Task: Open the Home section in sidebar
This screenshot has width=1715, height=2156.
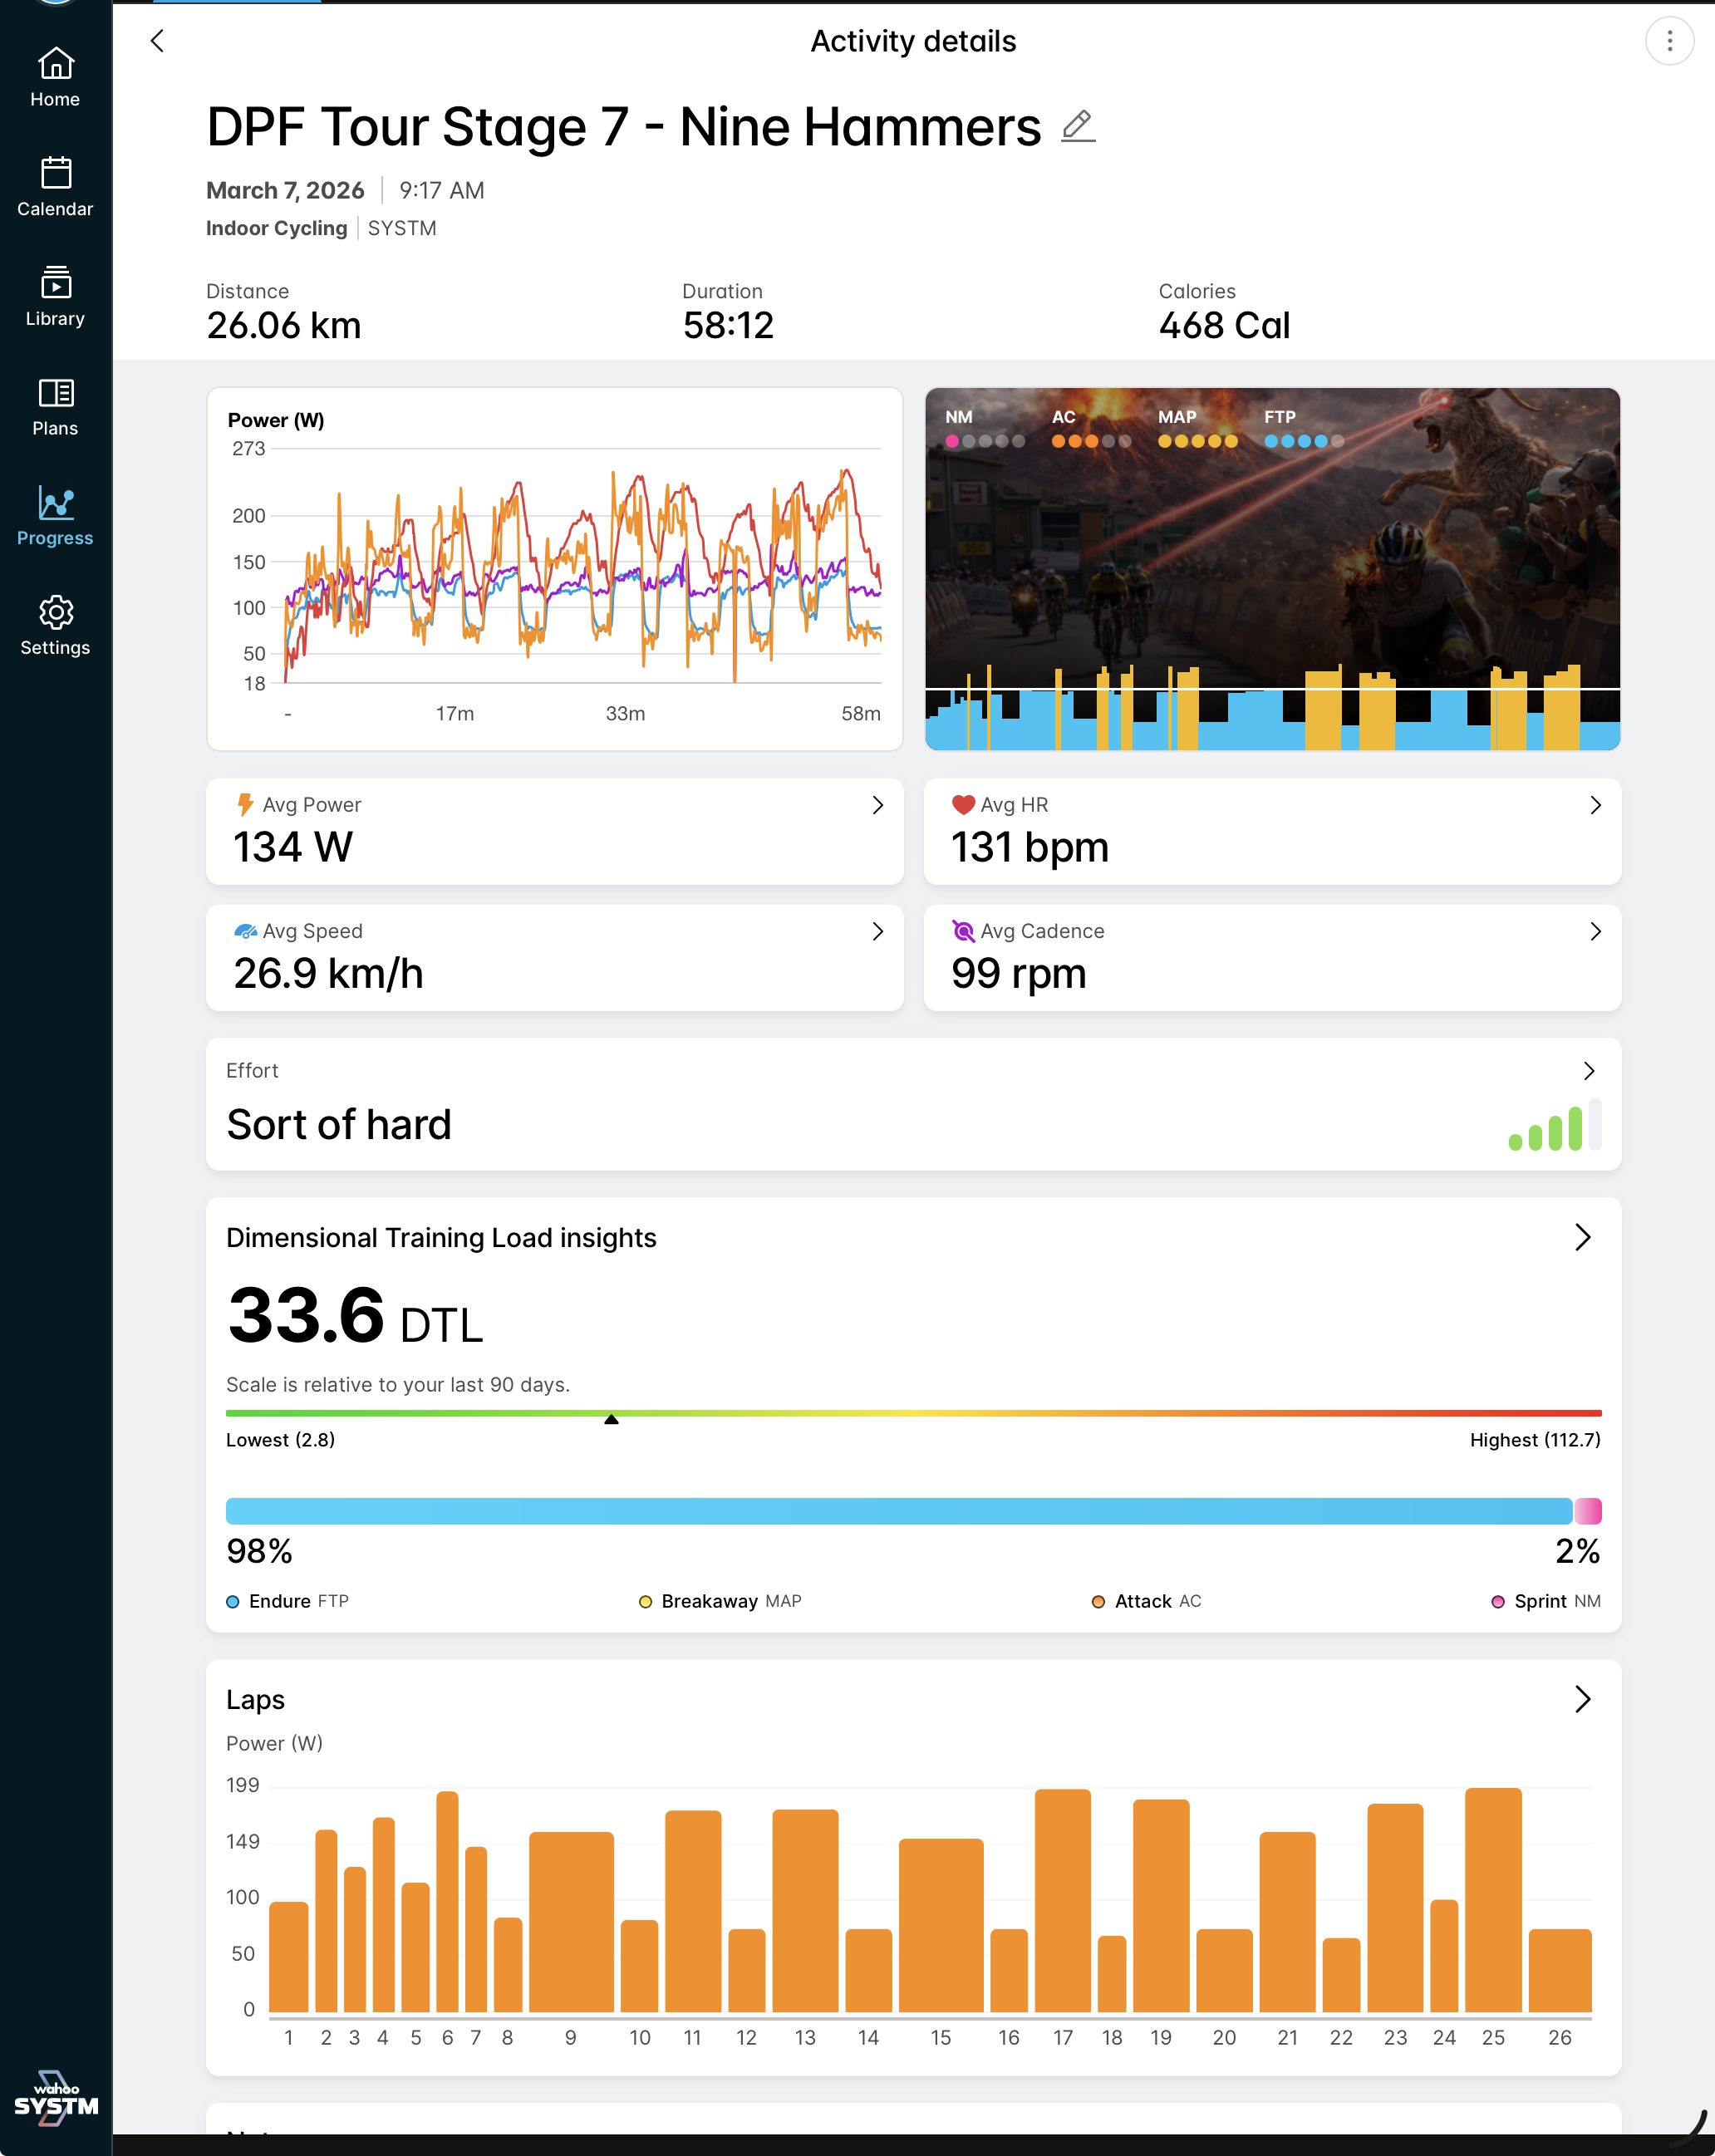Action: click(55, 77)
